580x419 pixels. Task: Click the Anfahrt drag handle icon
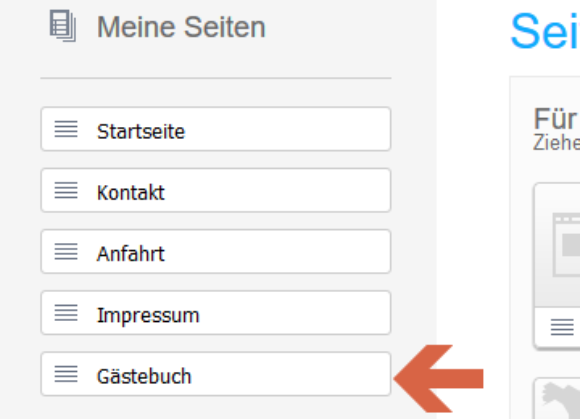click(66, 251)
